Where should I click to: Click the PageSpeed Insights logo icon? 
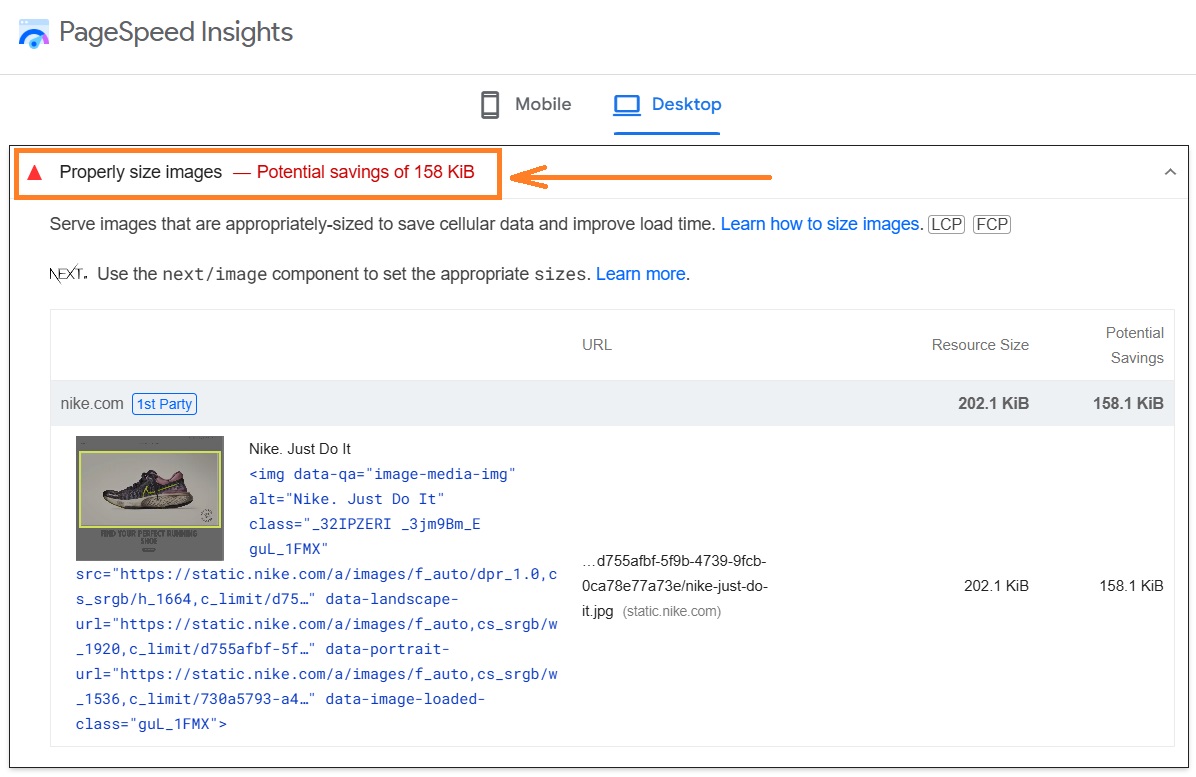32,31
